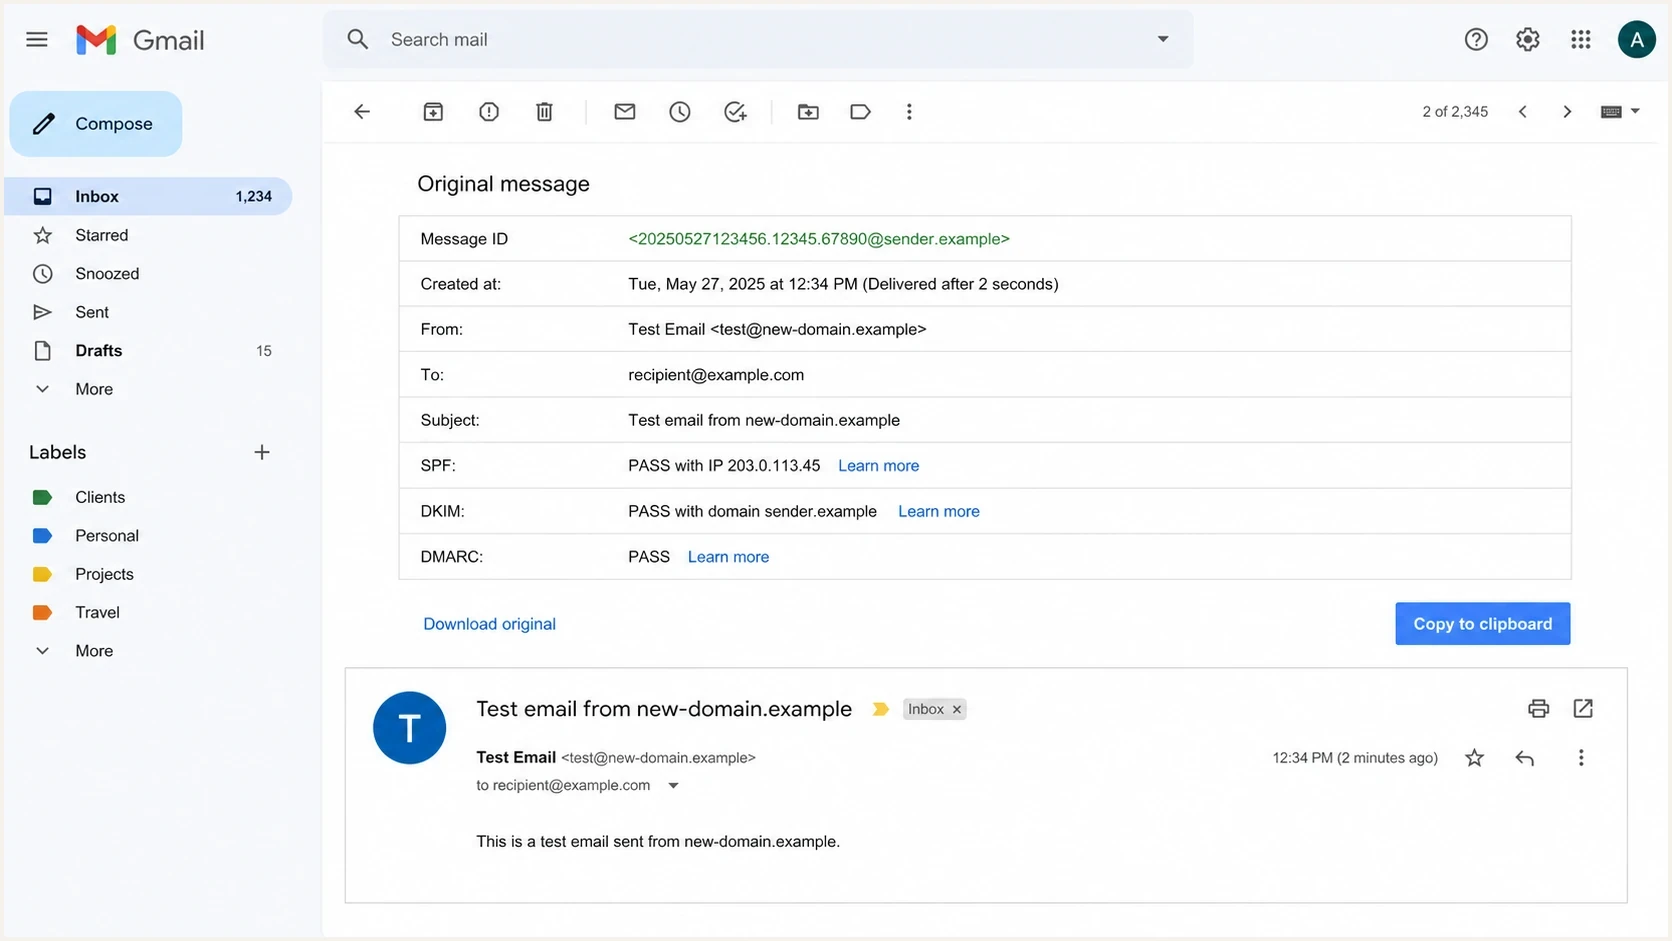
Task: Open SPF Learn more link
Action: [x=878, y=466]
